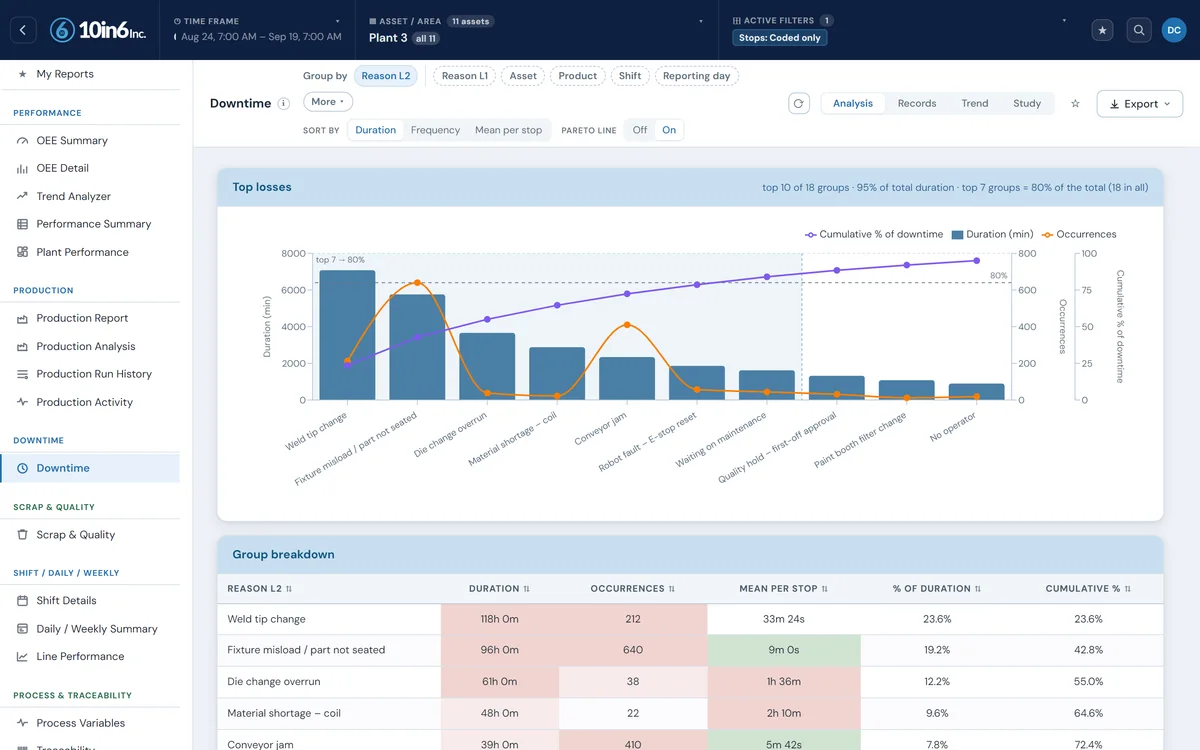
Task: Click the Weld tip change bar in chart
Action: (347, 335)
